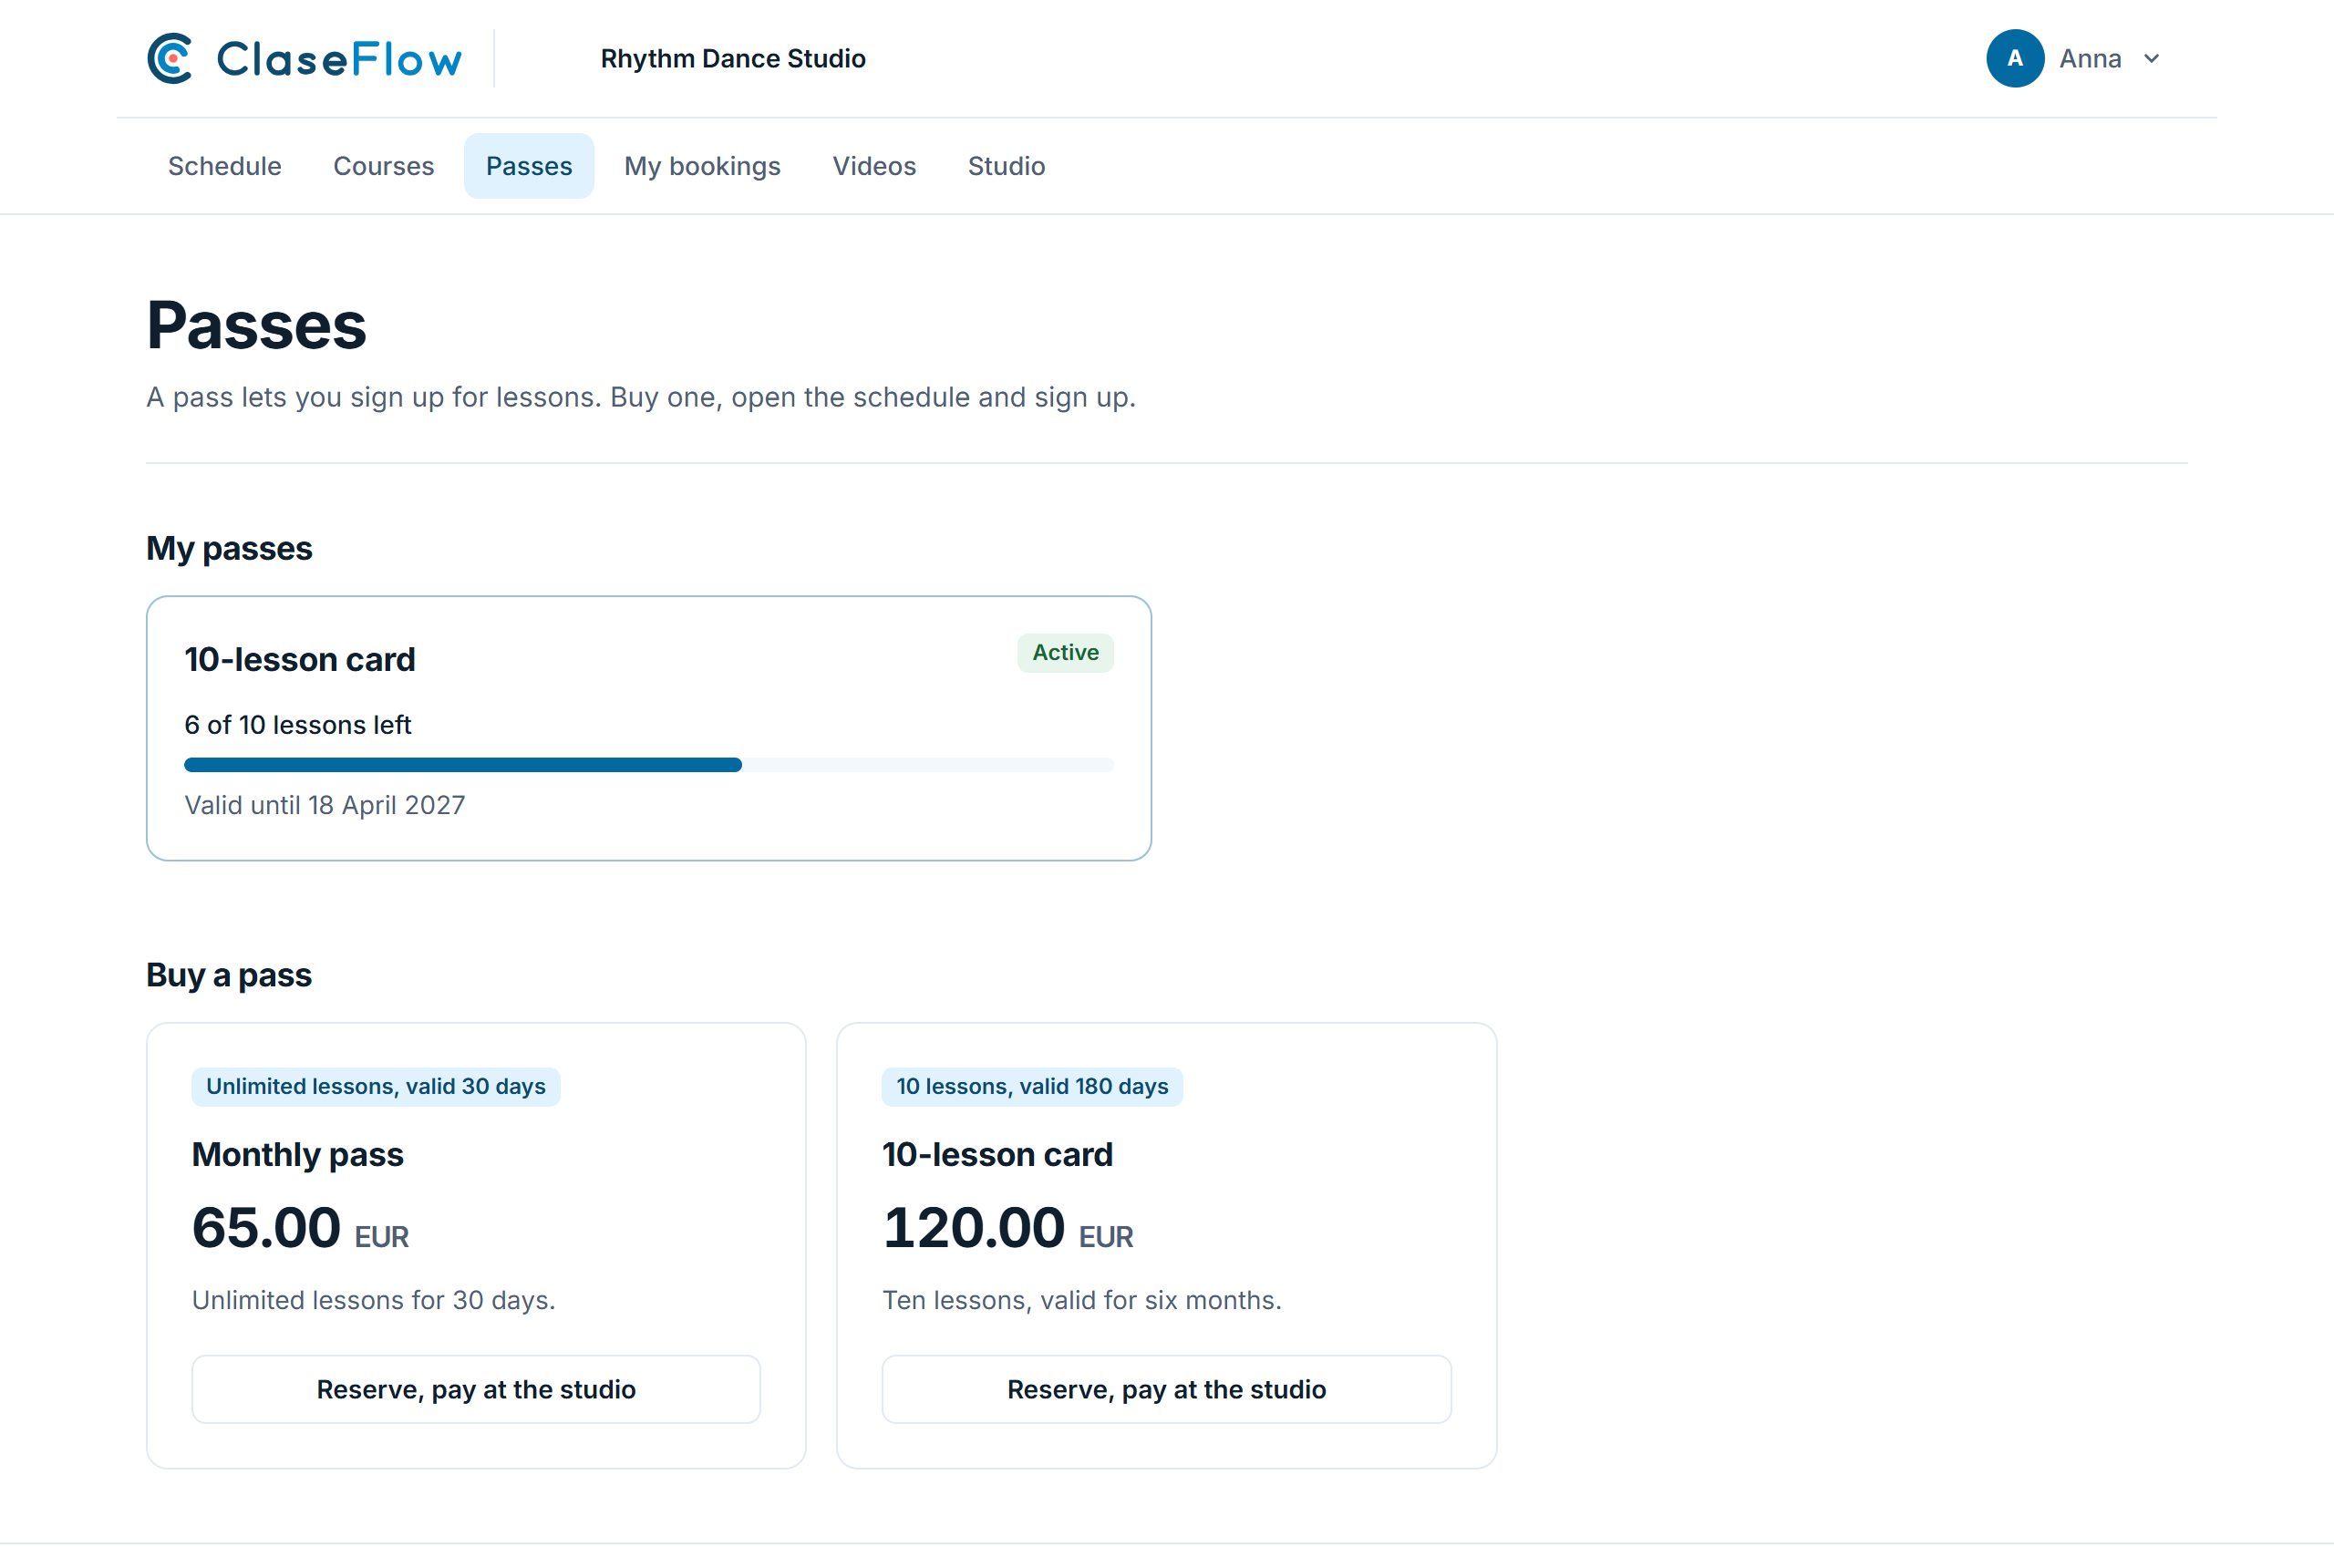
Task: Click the Monthly pass heading
Action: click(x=298, y=1155)
